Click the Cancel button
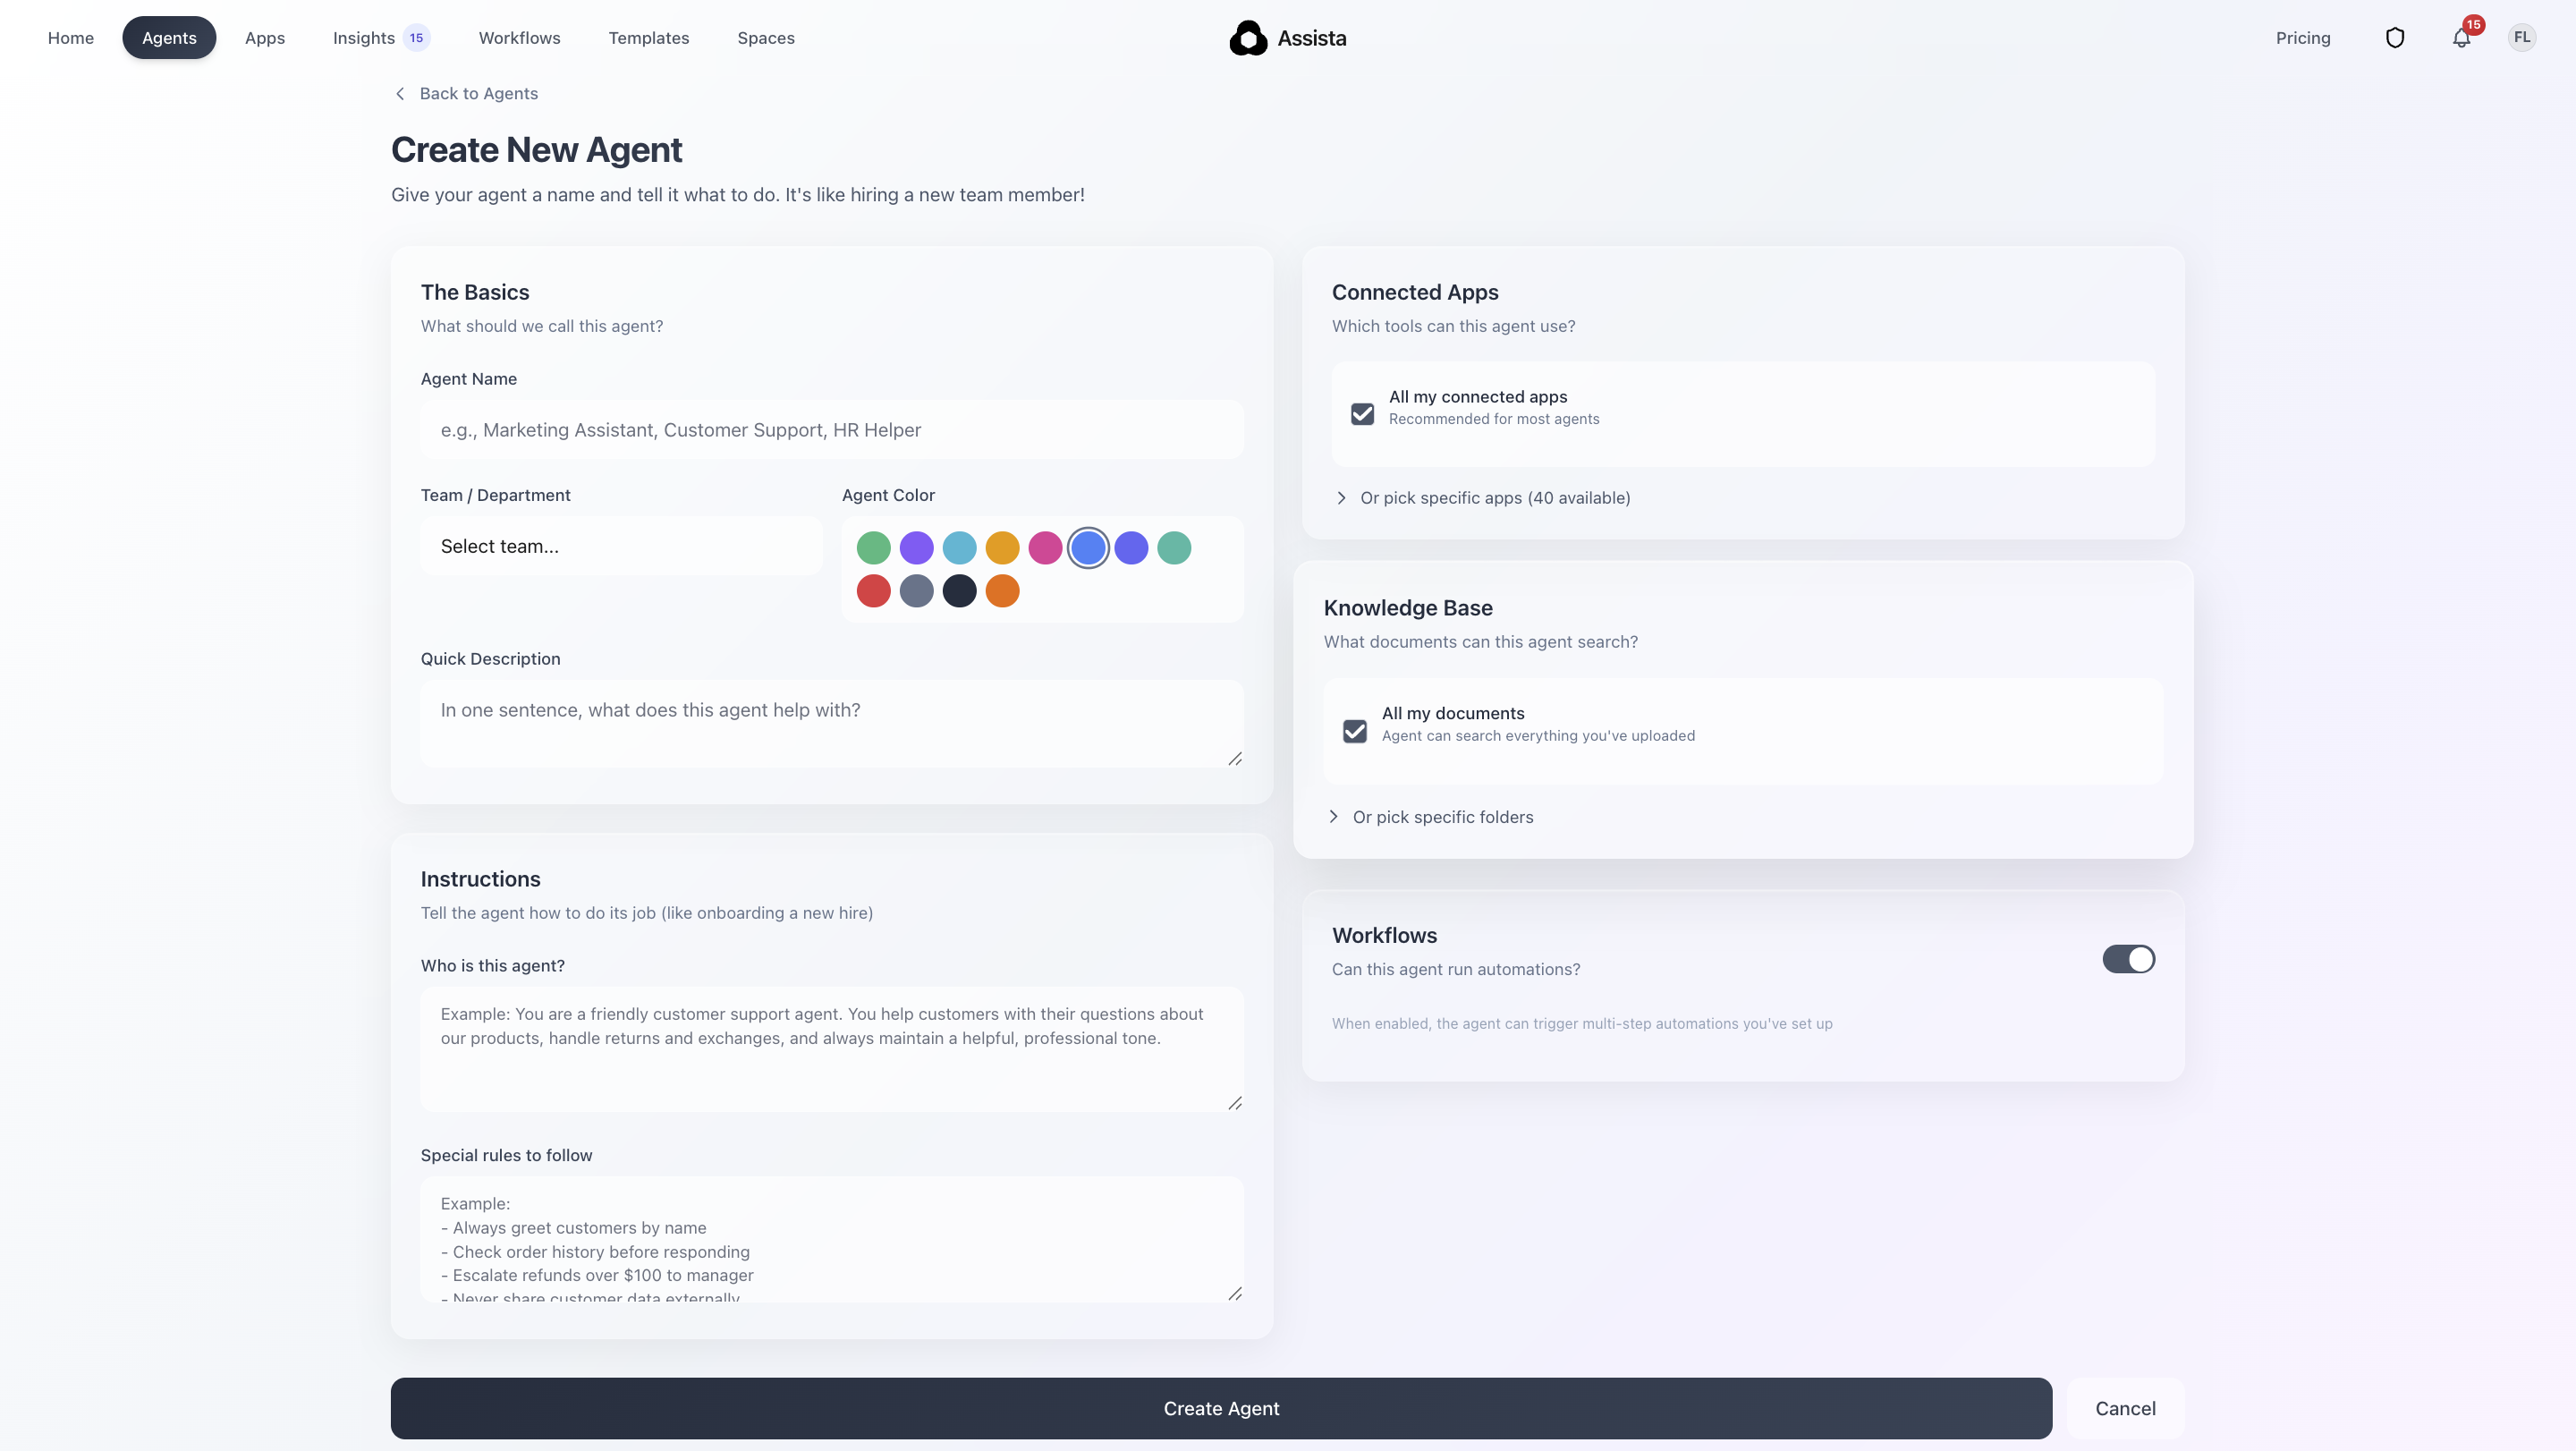 2125,1408
